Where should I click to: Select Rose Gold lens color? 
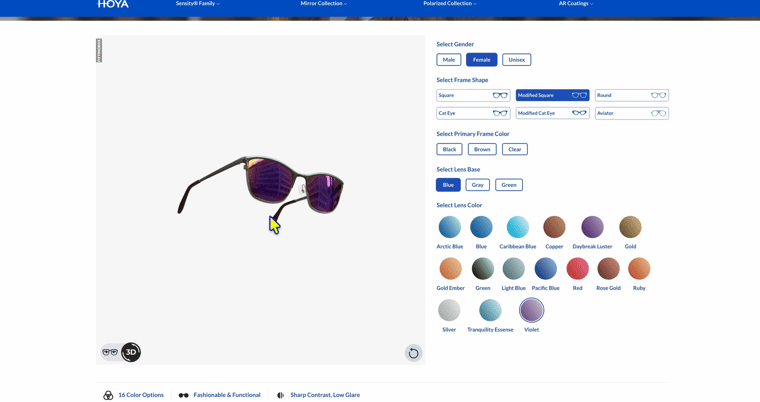coord(608,269)
